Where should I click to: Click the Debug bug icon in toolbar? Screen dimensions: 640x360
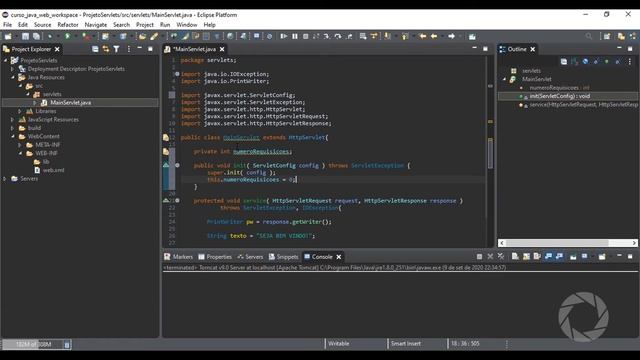click(x=50, y=36)
